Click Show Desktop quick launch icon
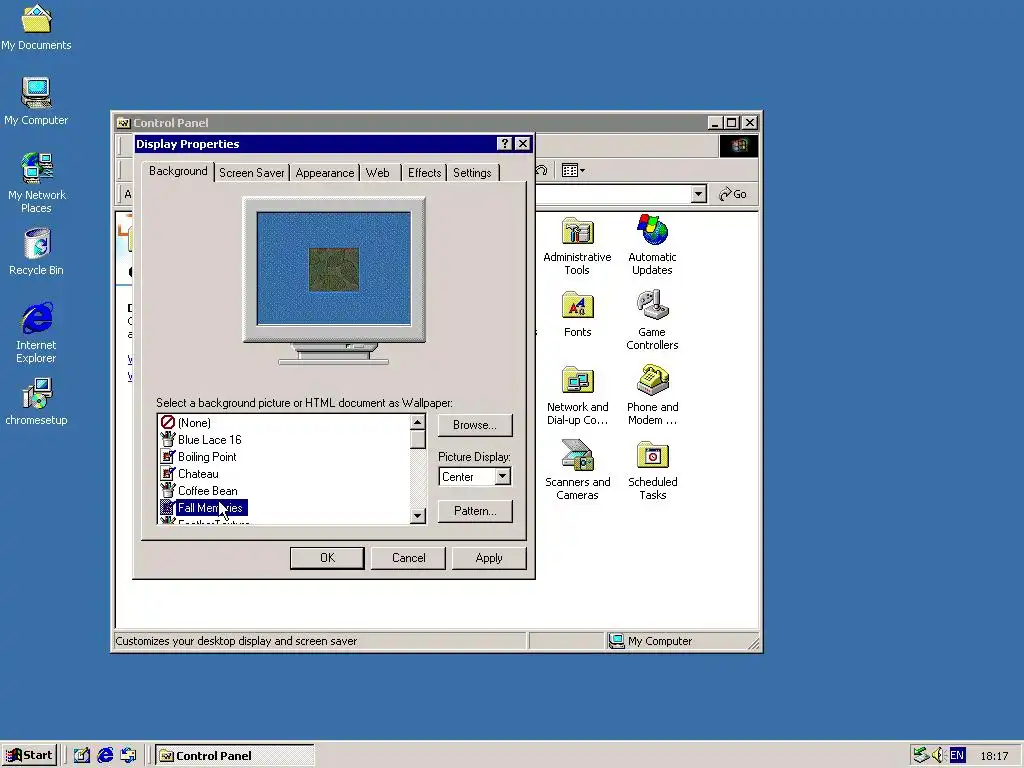This screenshot has width=1024, height=768. [x=82, y=756]
